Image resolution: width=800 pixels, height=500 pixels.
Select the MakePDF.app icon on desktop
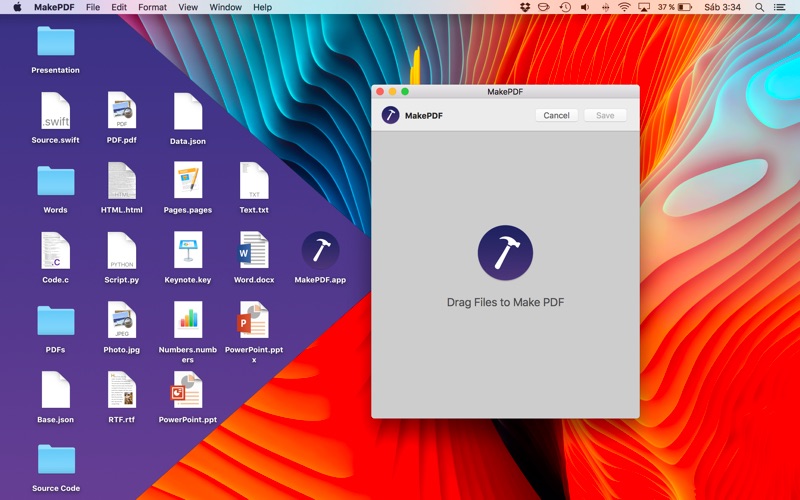click(320, 250)
